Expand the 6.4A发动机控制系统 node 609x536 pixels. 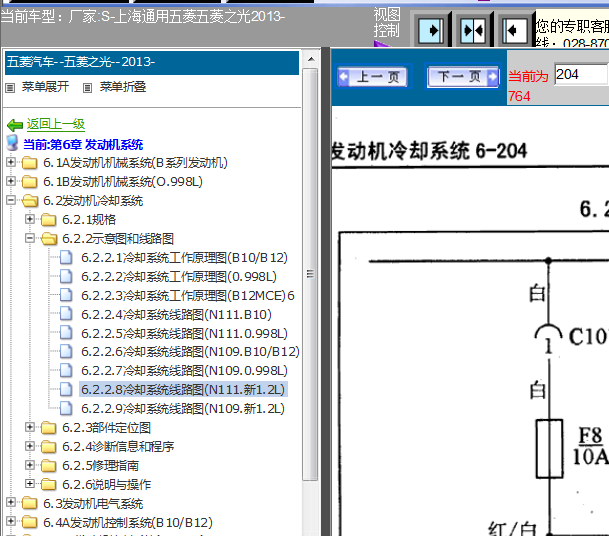point(11,522)
